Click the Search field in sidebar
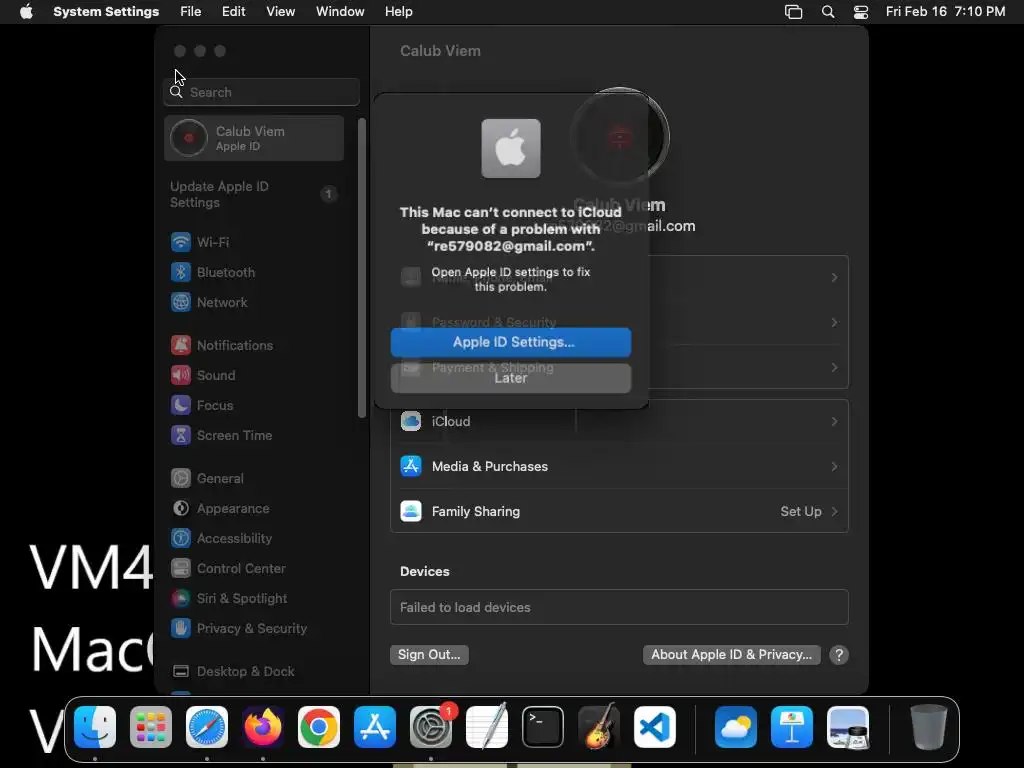Viewport: 1024px width, 768px height. tap(261, 92)
